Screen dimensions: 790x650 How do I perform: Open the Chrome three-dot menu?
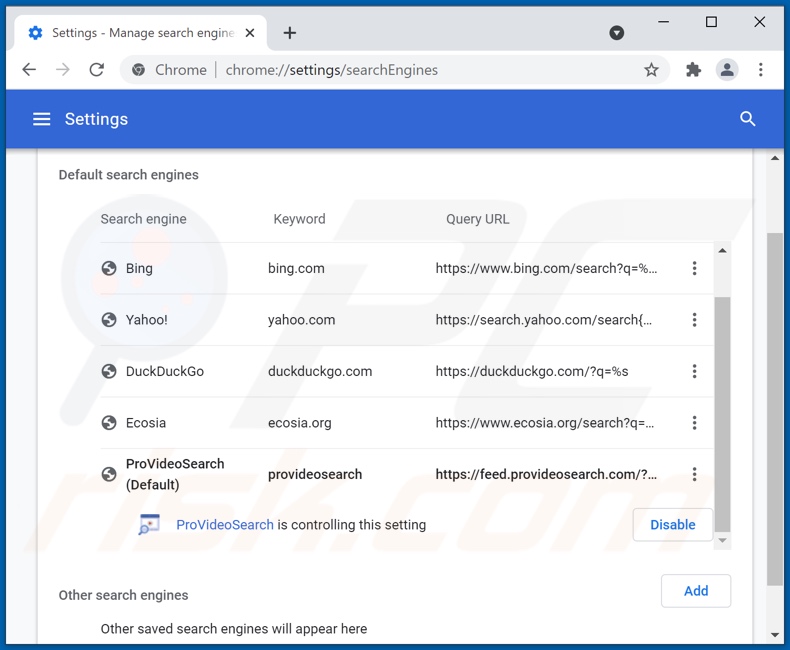[760, 70]
